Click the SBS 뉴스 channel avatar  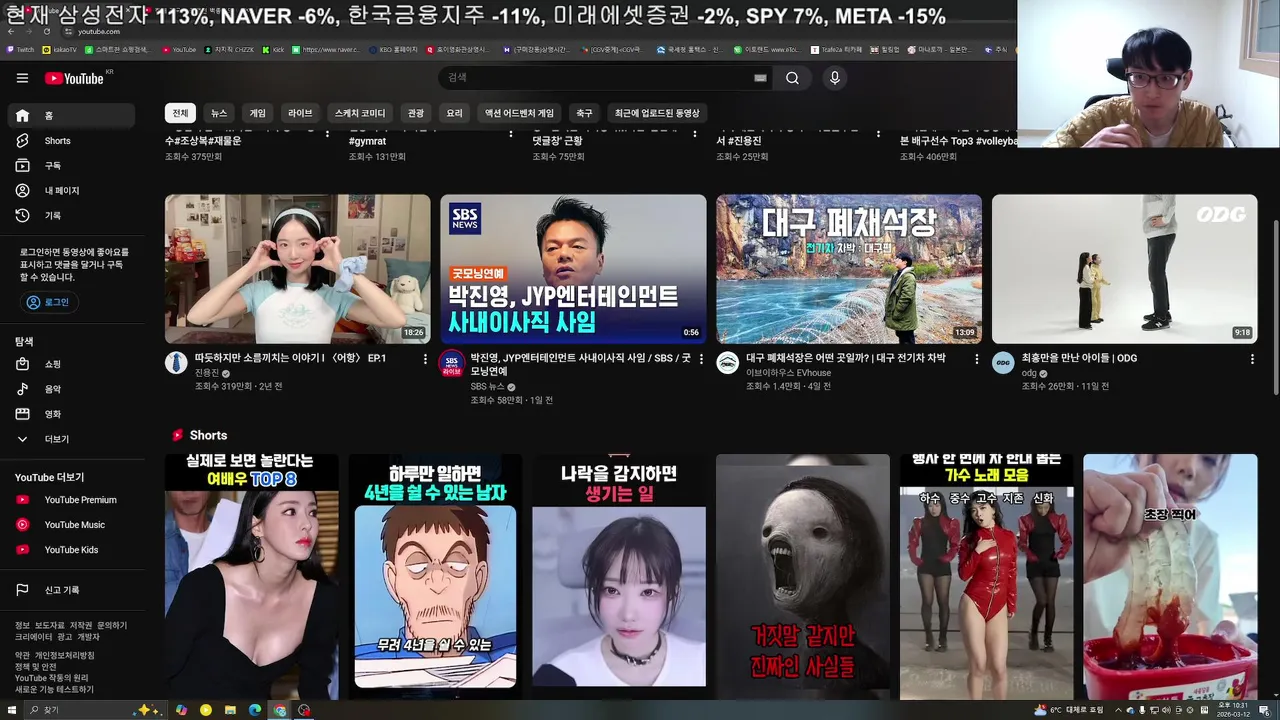452,363
